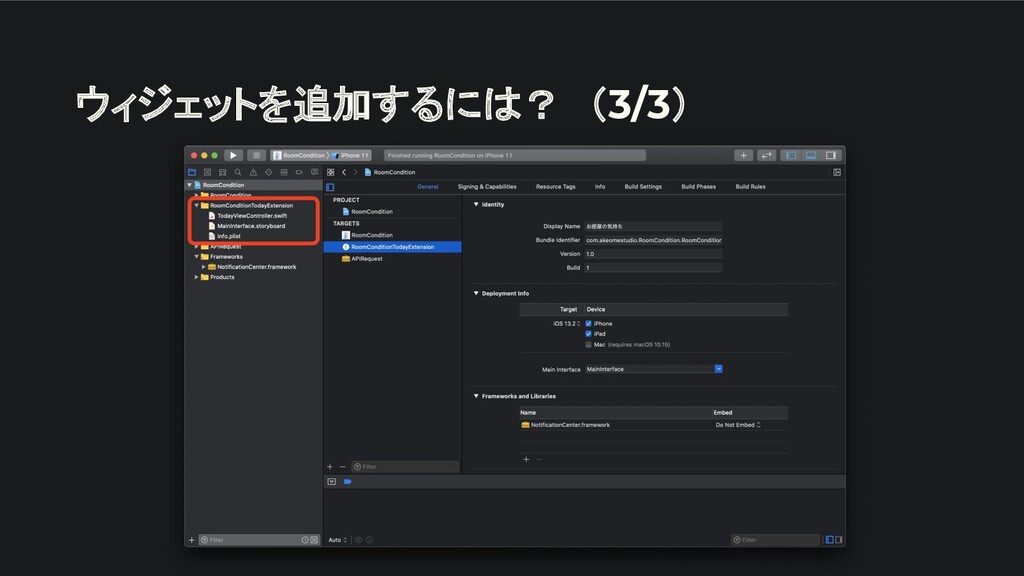Switch to the Info tab

pyautogui.click(x=600, y=187)
